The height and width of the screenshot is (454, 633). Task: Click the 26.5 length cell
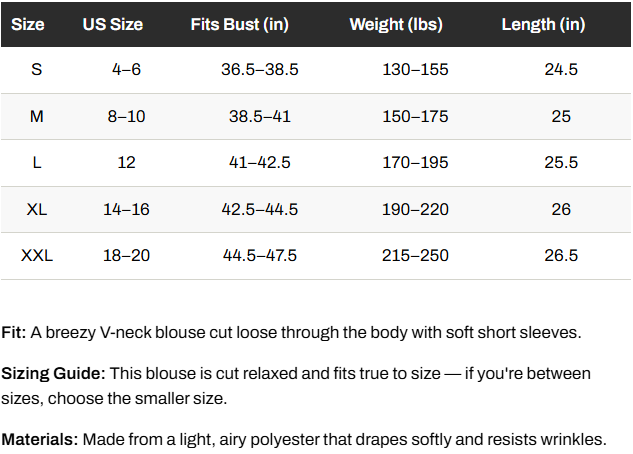tap(561, 255)
